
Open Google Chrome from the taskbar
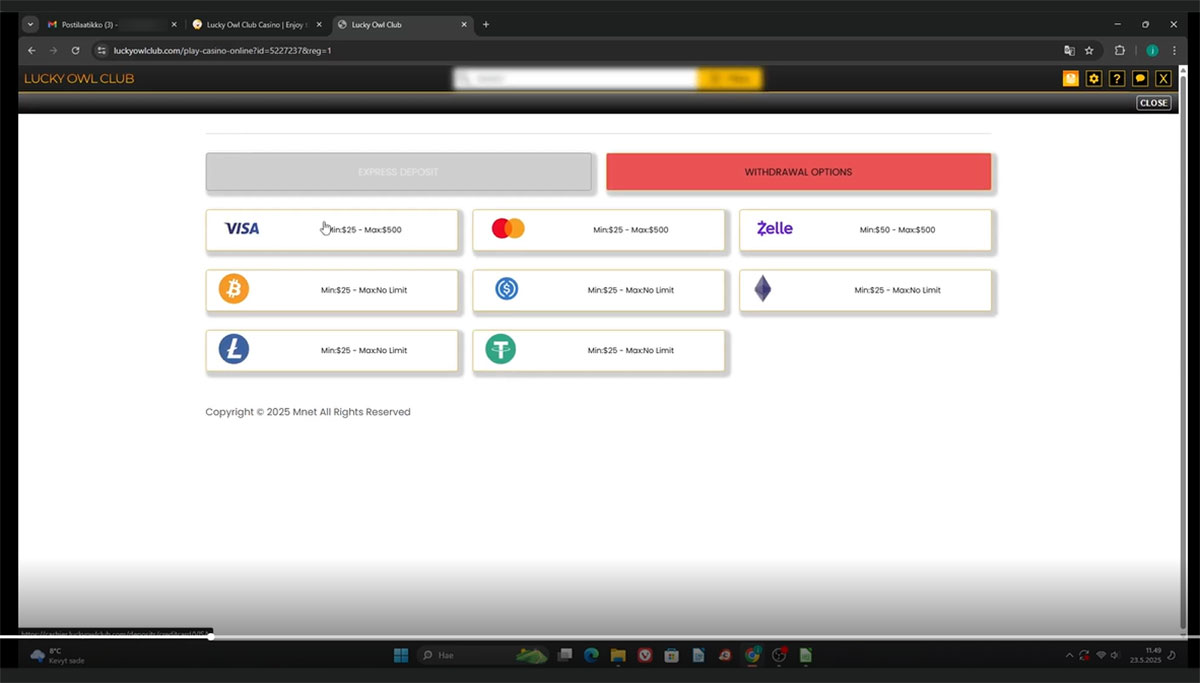752,655
